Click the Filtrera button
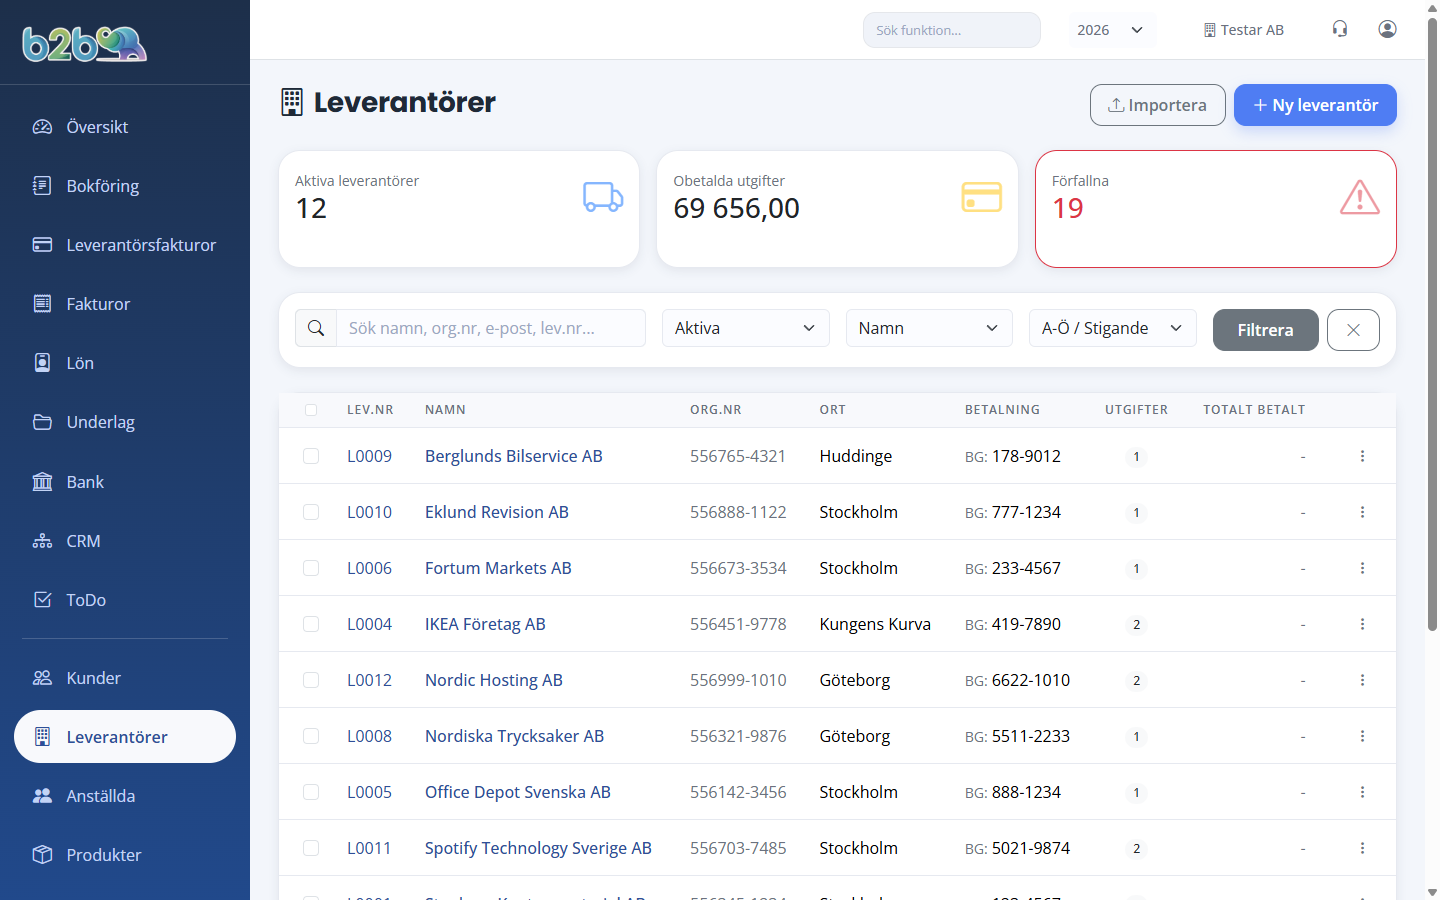 [1266, 330]
